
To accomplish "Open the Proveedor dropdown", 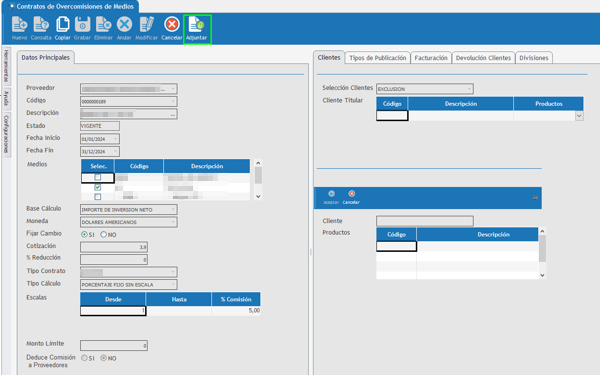I will [x=173, y=89].
